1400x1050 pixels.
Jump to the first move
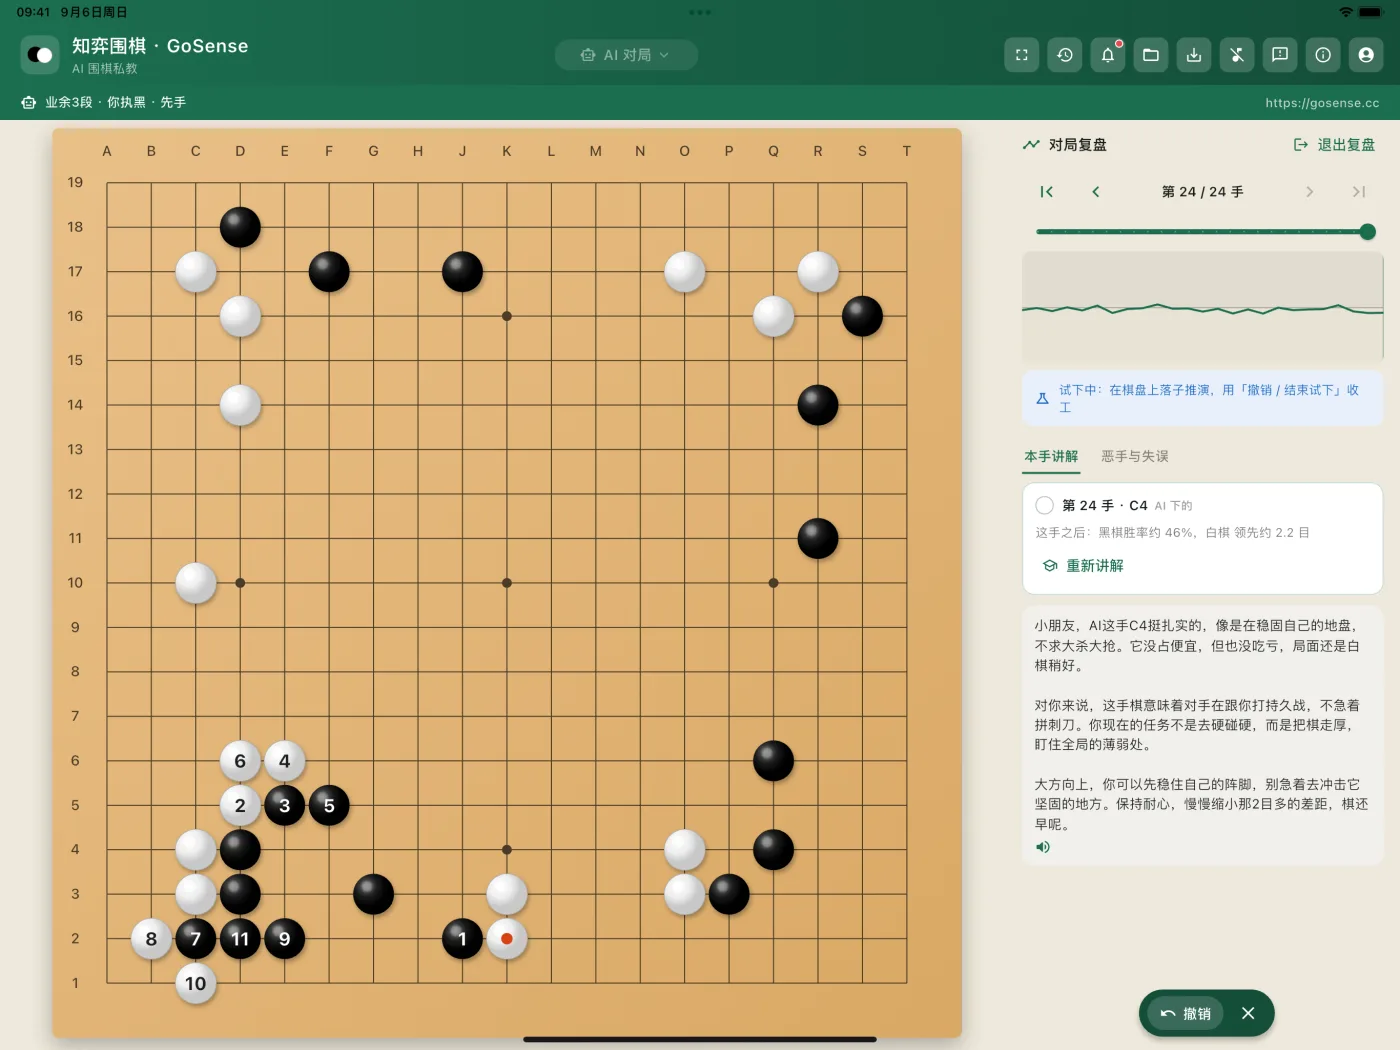(x=1046, y=192)
